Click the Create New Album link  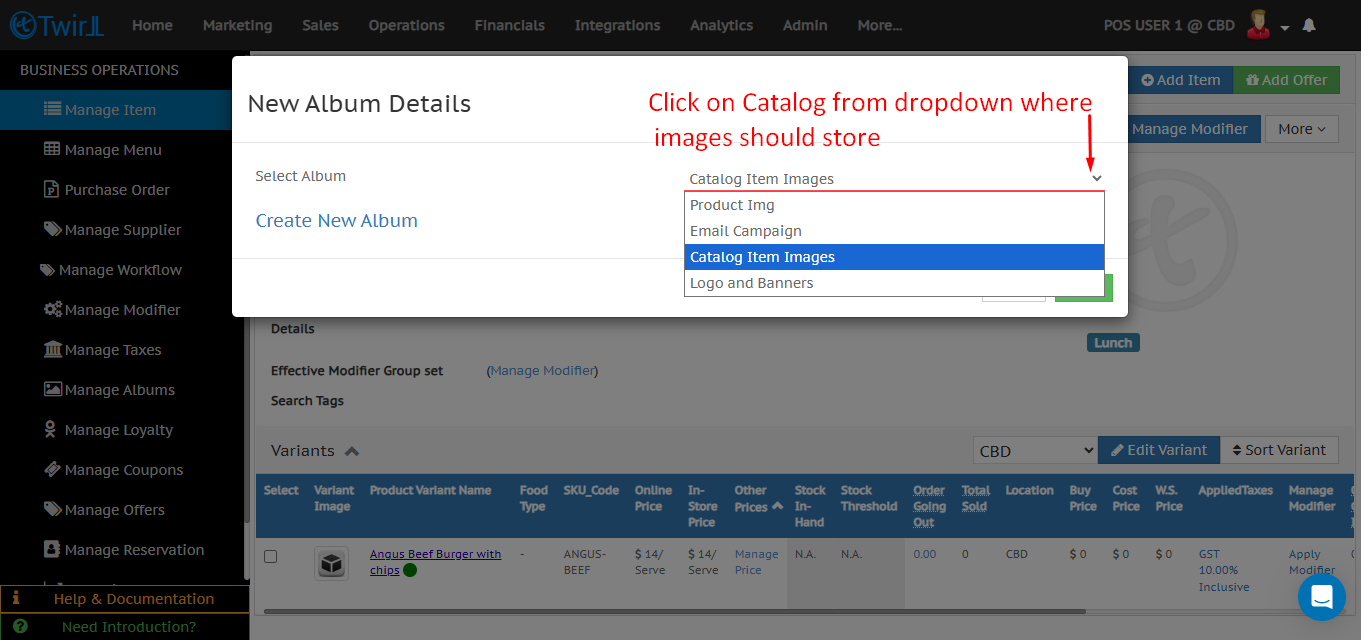(336, 220)
